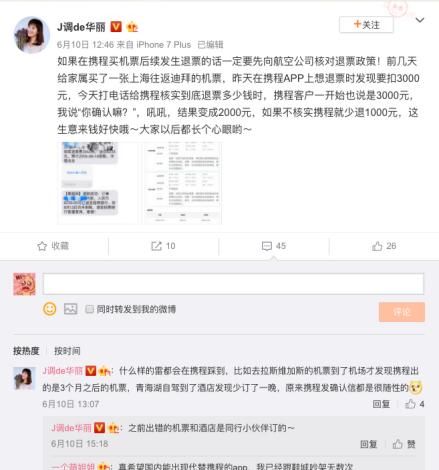Open the first attached chat screenshot thumbnail
Image resolution: width=439 pixels, height=470 pixels.
click(97, 183)
